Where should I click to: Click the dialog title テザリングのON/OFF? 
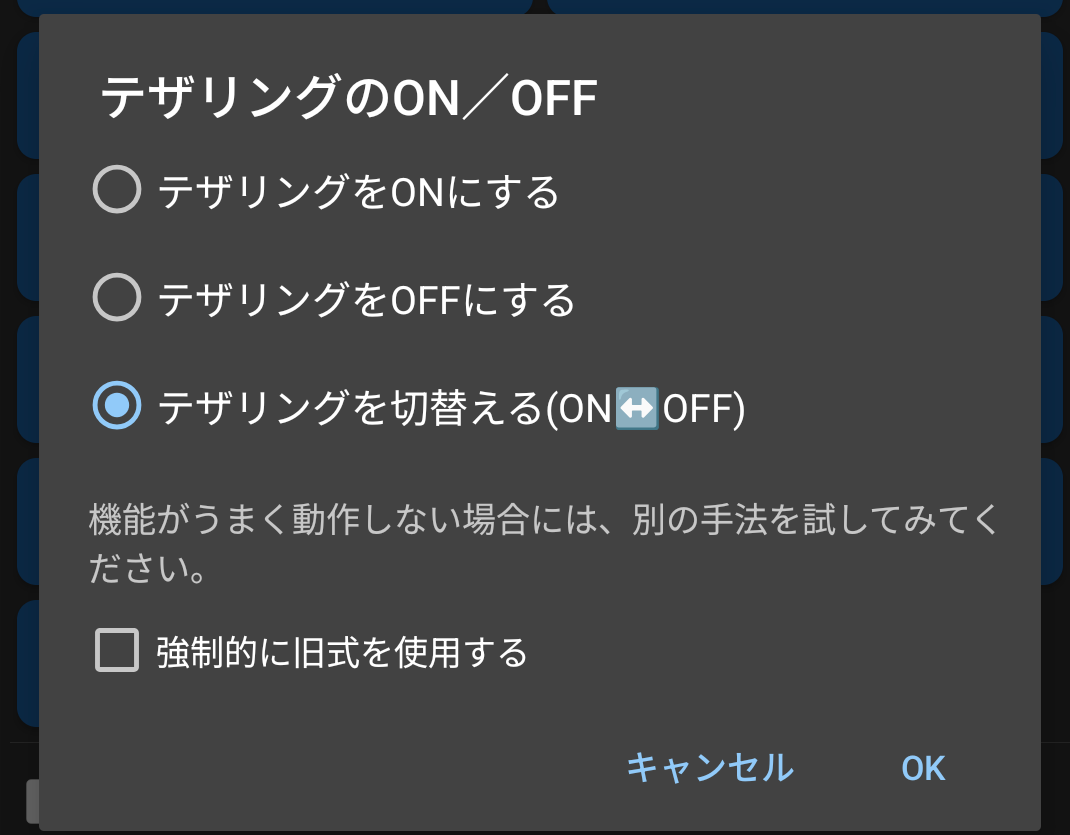(x=349, y=97)
